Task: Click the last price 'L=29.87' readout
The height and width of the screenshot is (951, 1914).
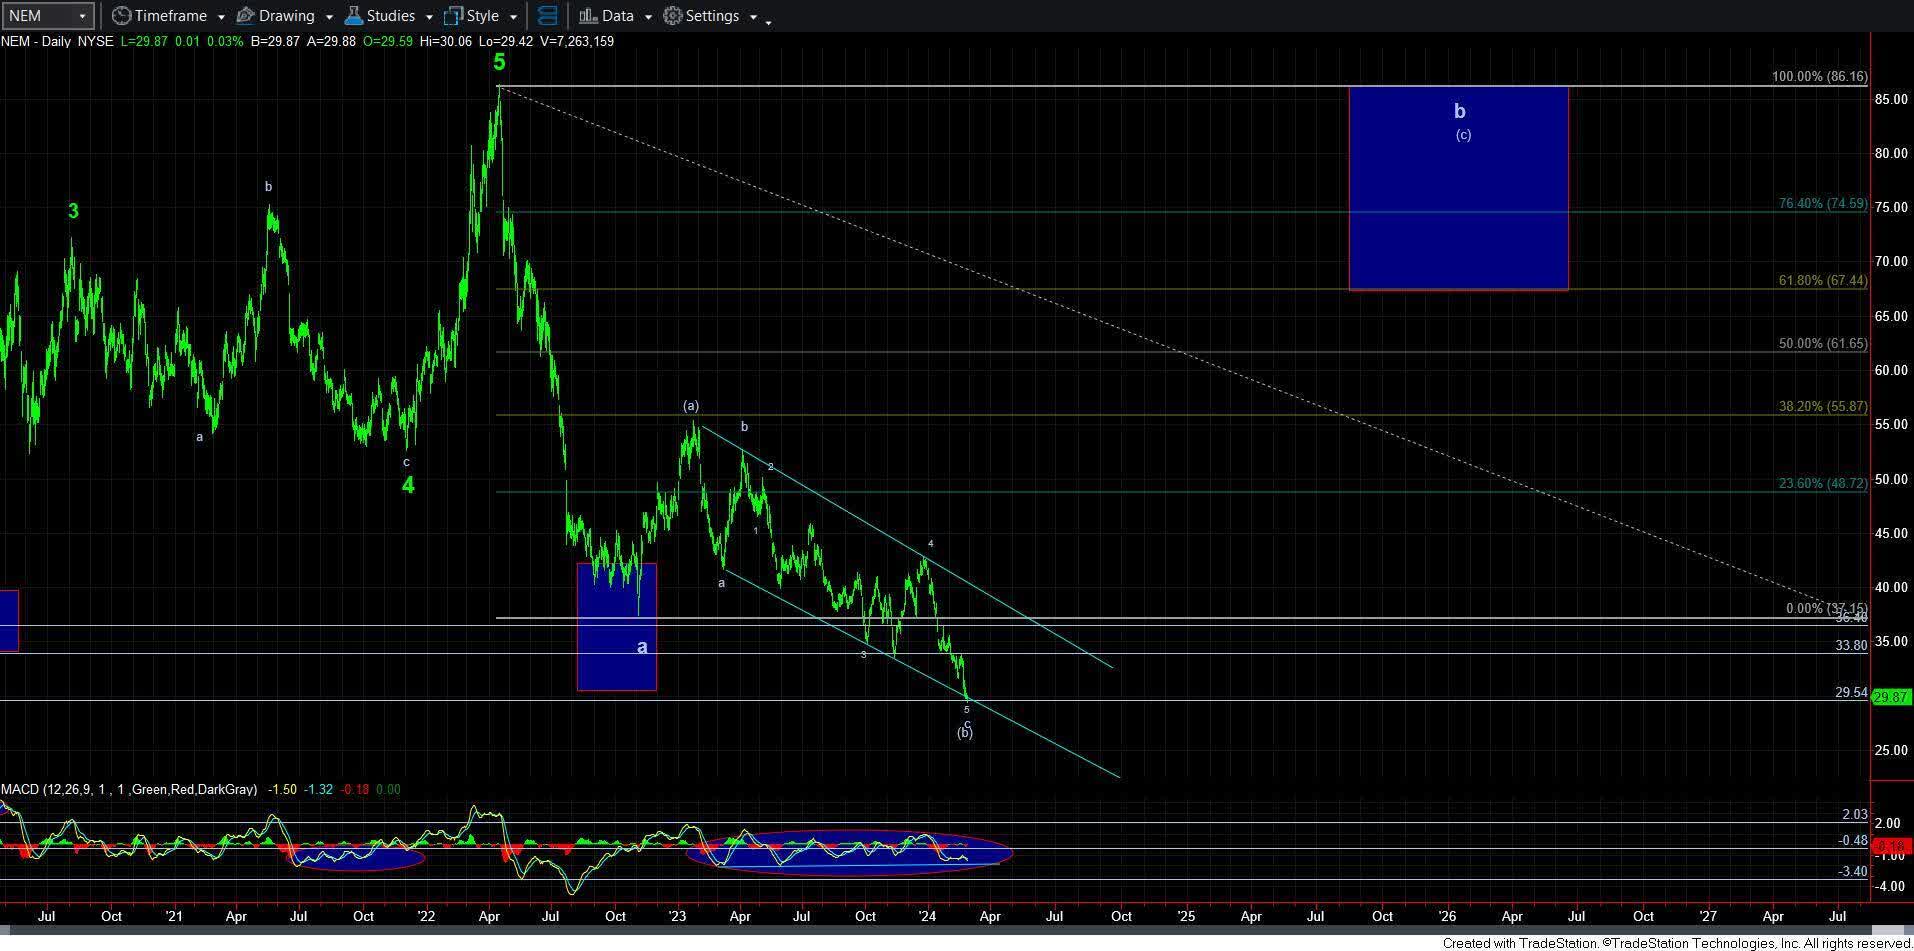Action: pos(142,41)
